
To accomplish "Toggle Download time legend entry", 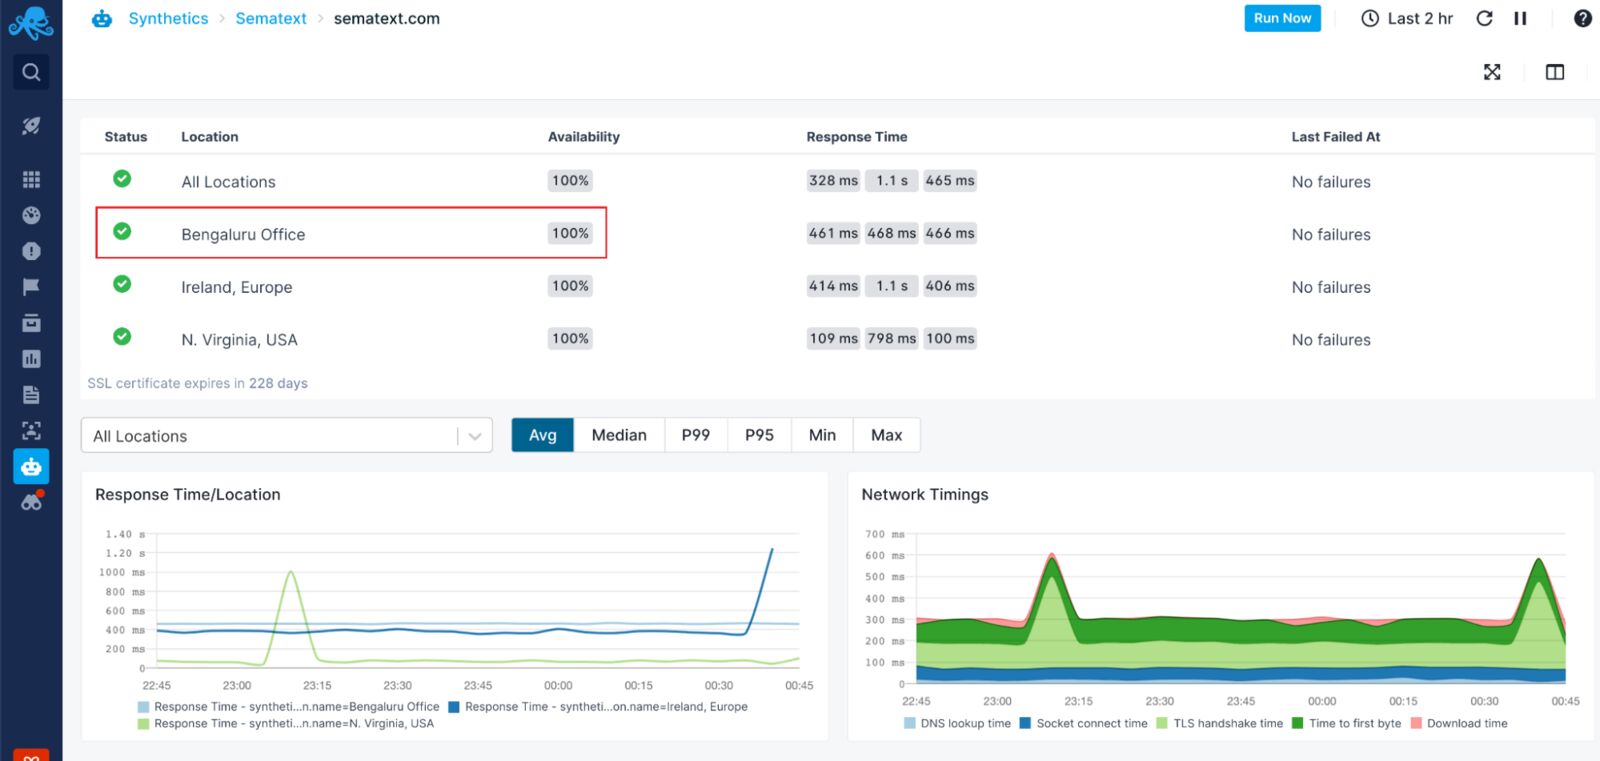I will point(1459,724).
